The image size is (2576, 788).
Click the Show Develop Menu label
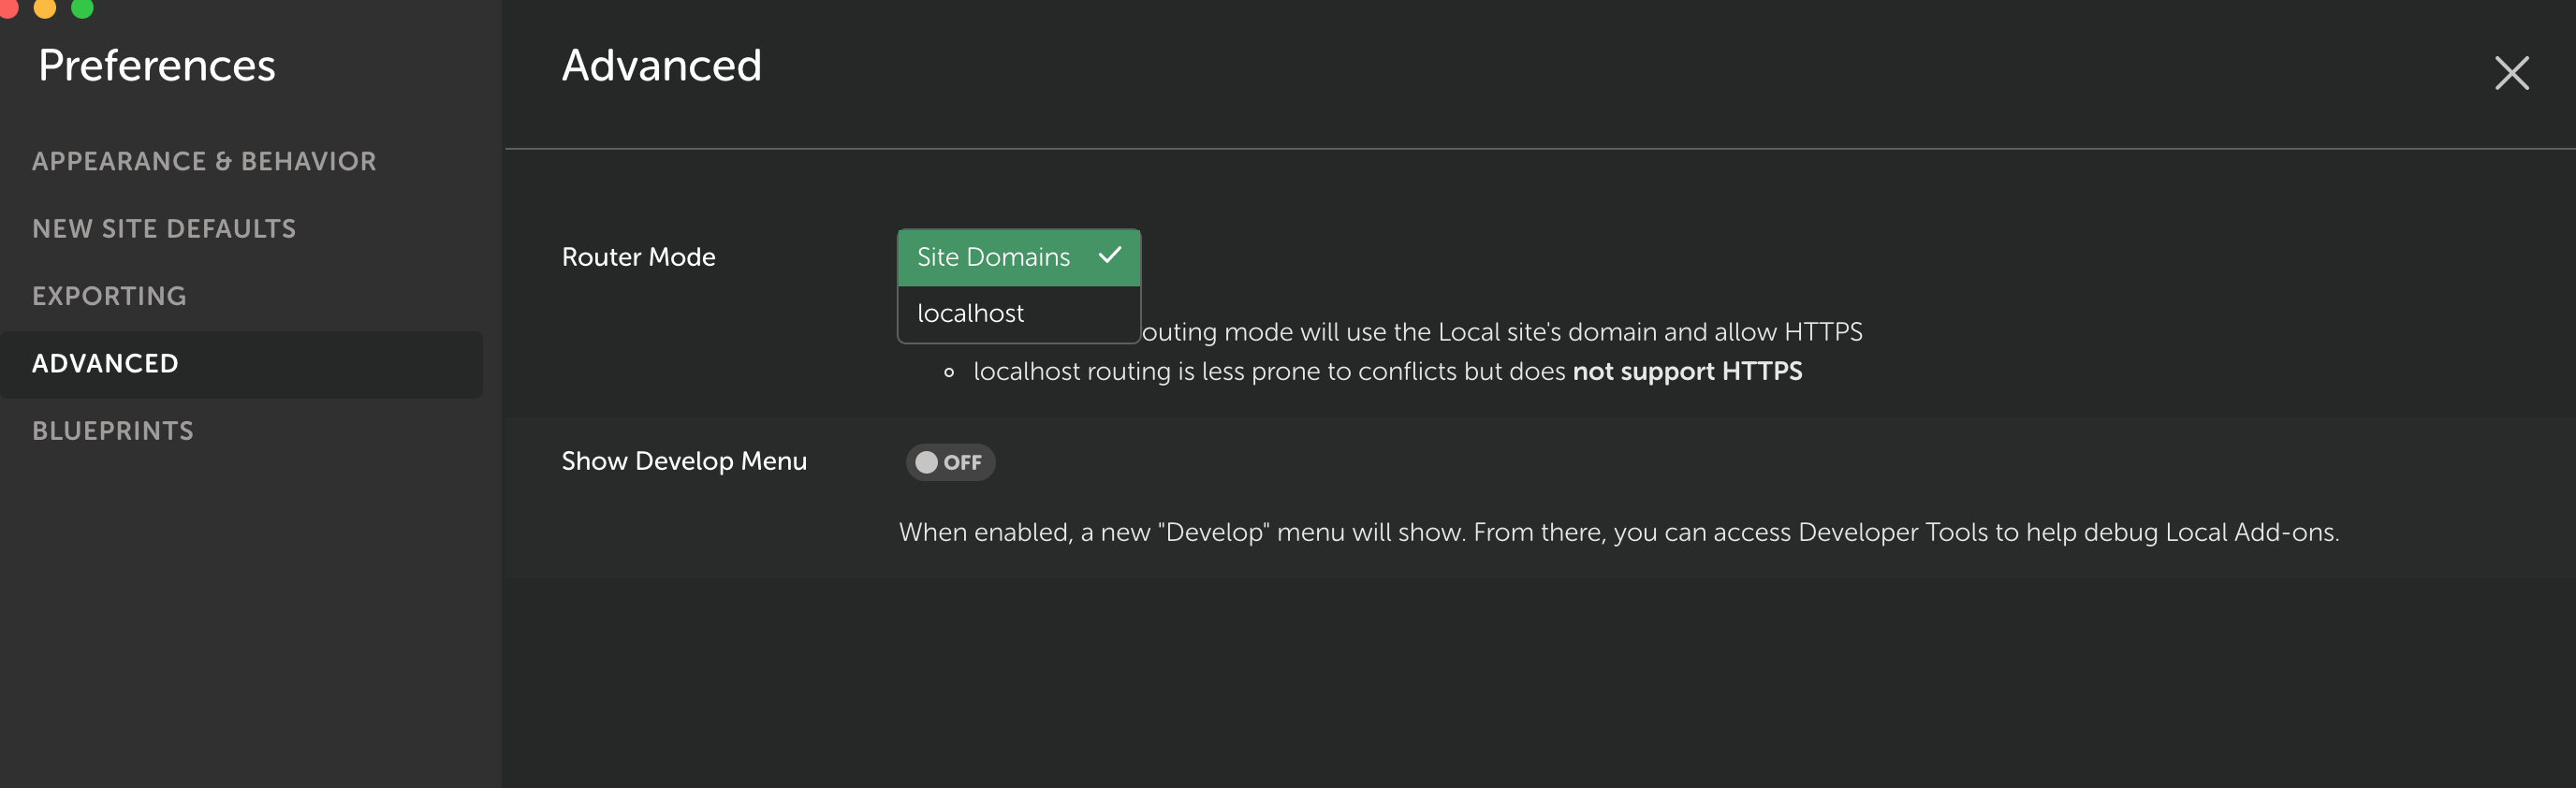[683, 461]
